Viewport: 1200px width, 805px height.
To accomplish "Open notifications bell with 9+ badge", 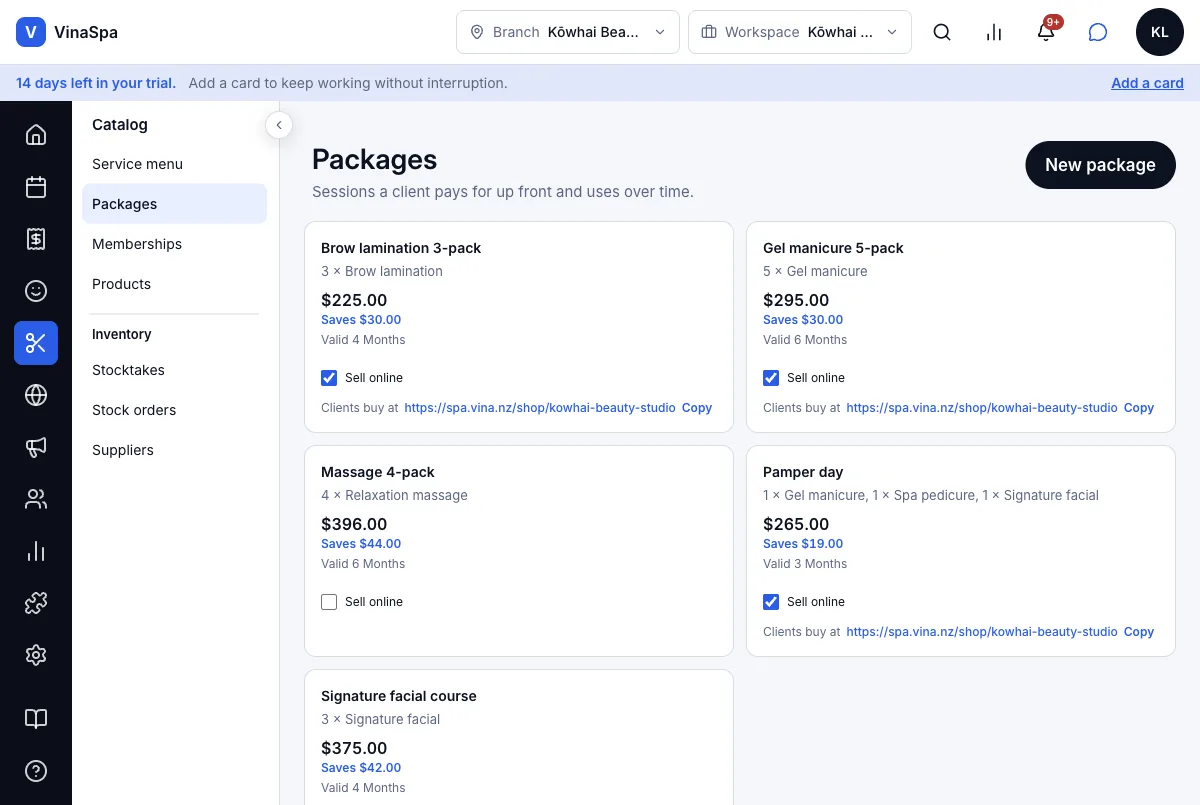I will [1046, 32].
